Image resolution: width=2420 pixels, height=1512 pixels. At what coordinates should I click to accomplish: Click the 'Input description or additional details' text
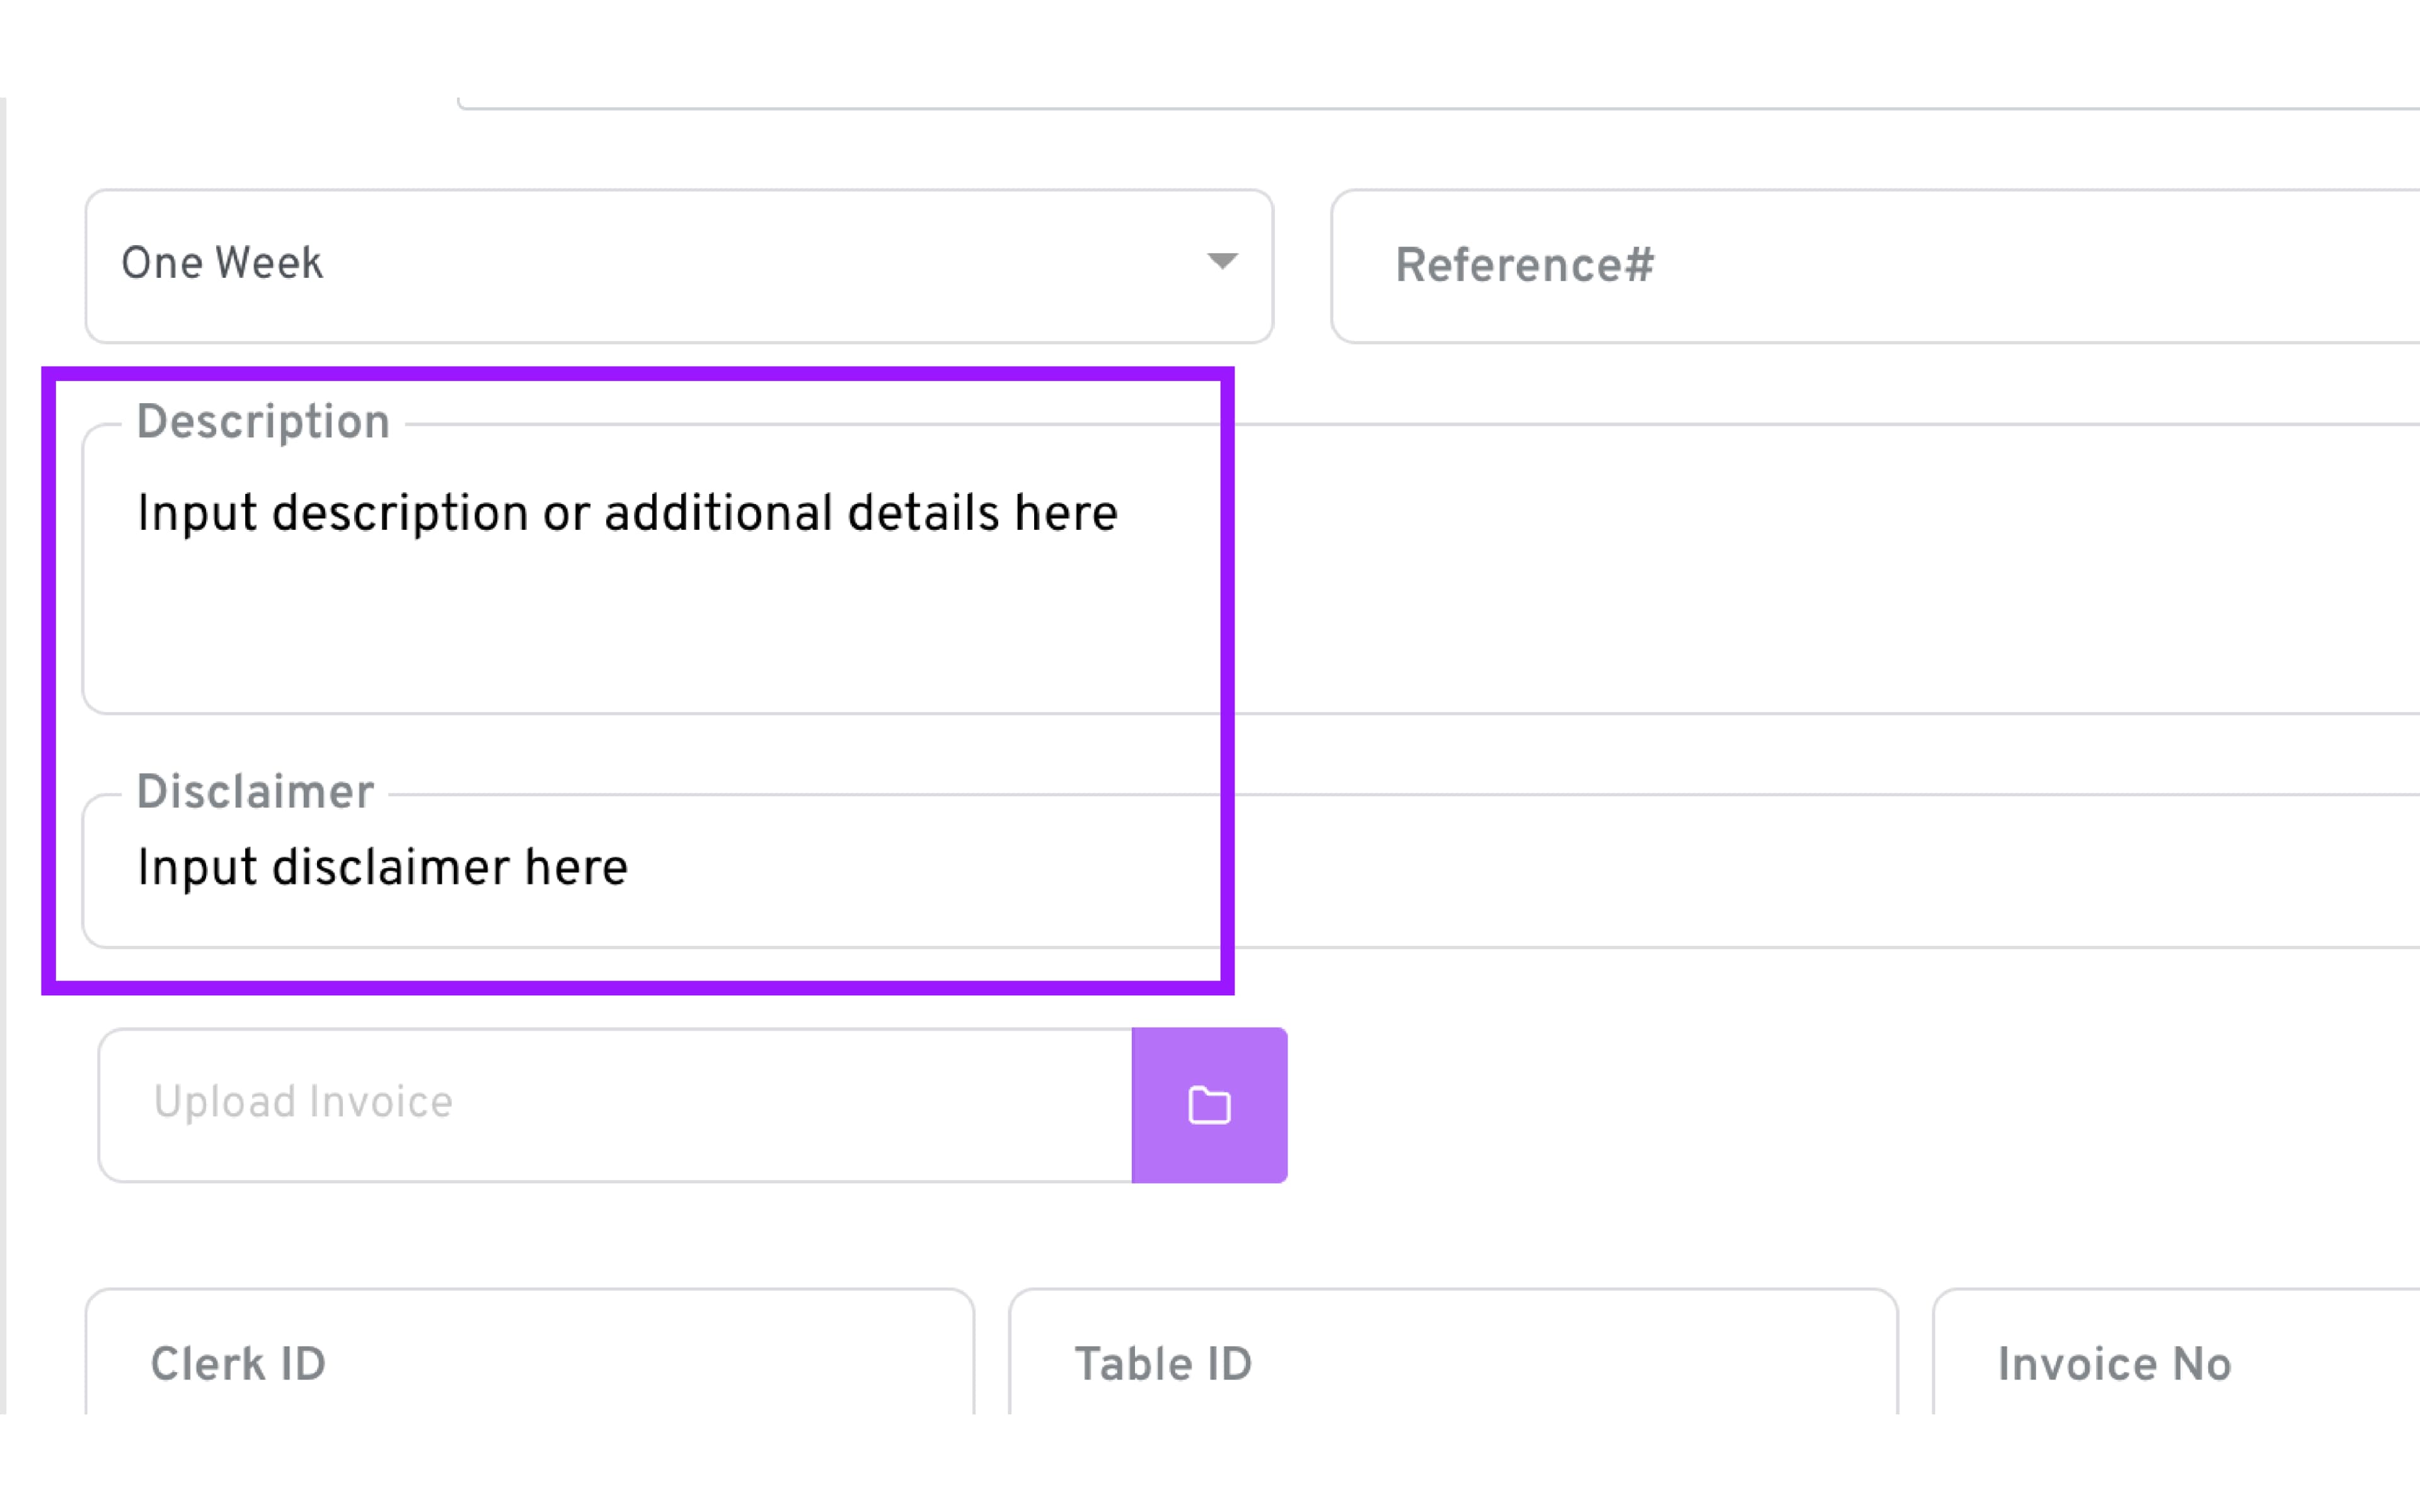(x=627, y=513)
